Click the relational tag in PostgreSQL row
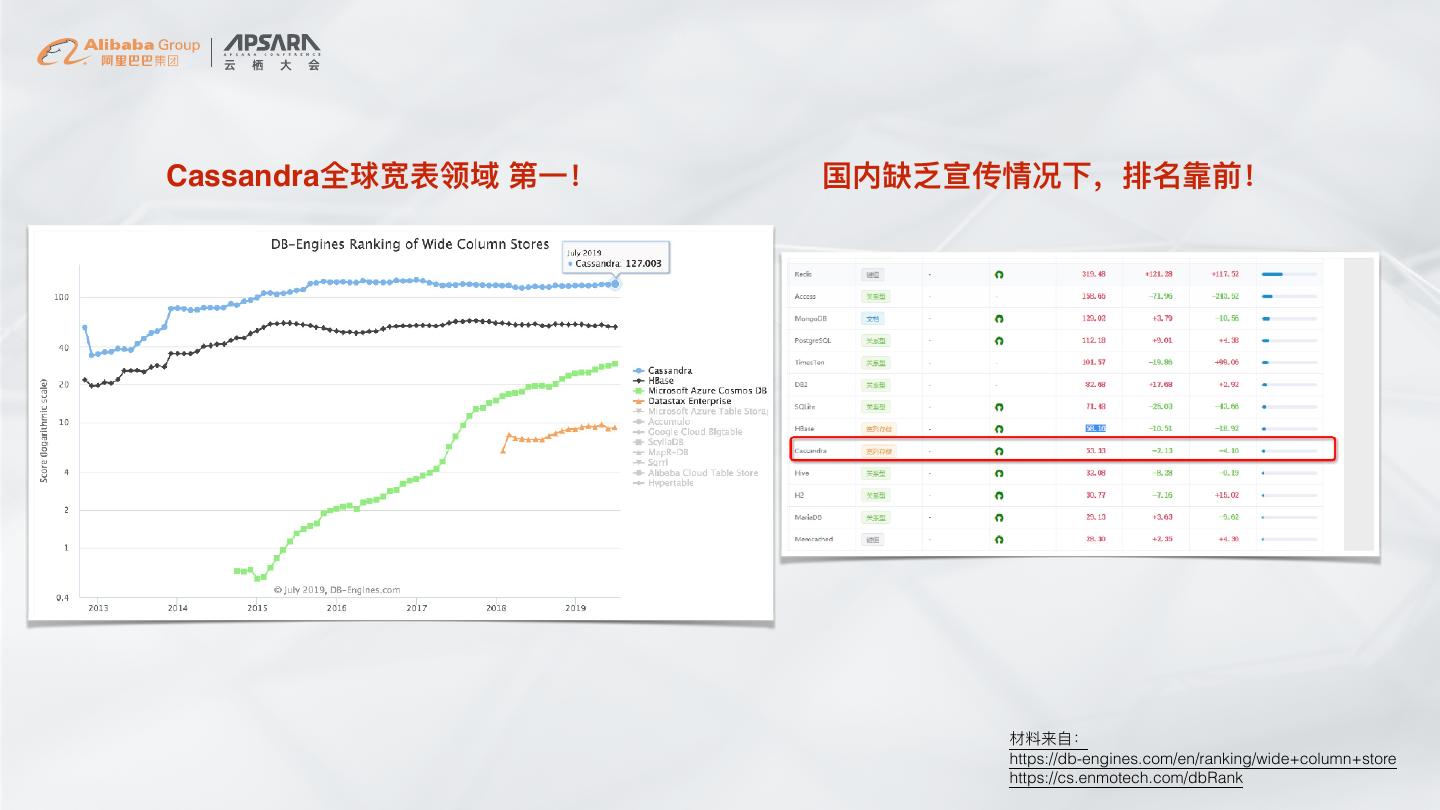This screenshot has width=1440, height=810. (876, 340)
